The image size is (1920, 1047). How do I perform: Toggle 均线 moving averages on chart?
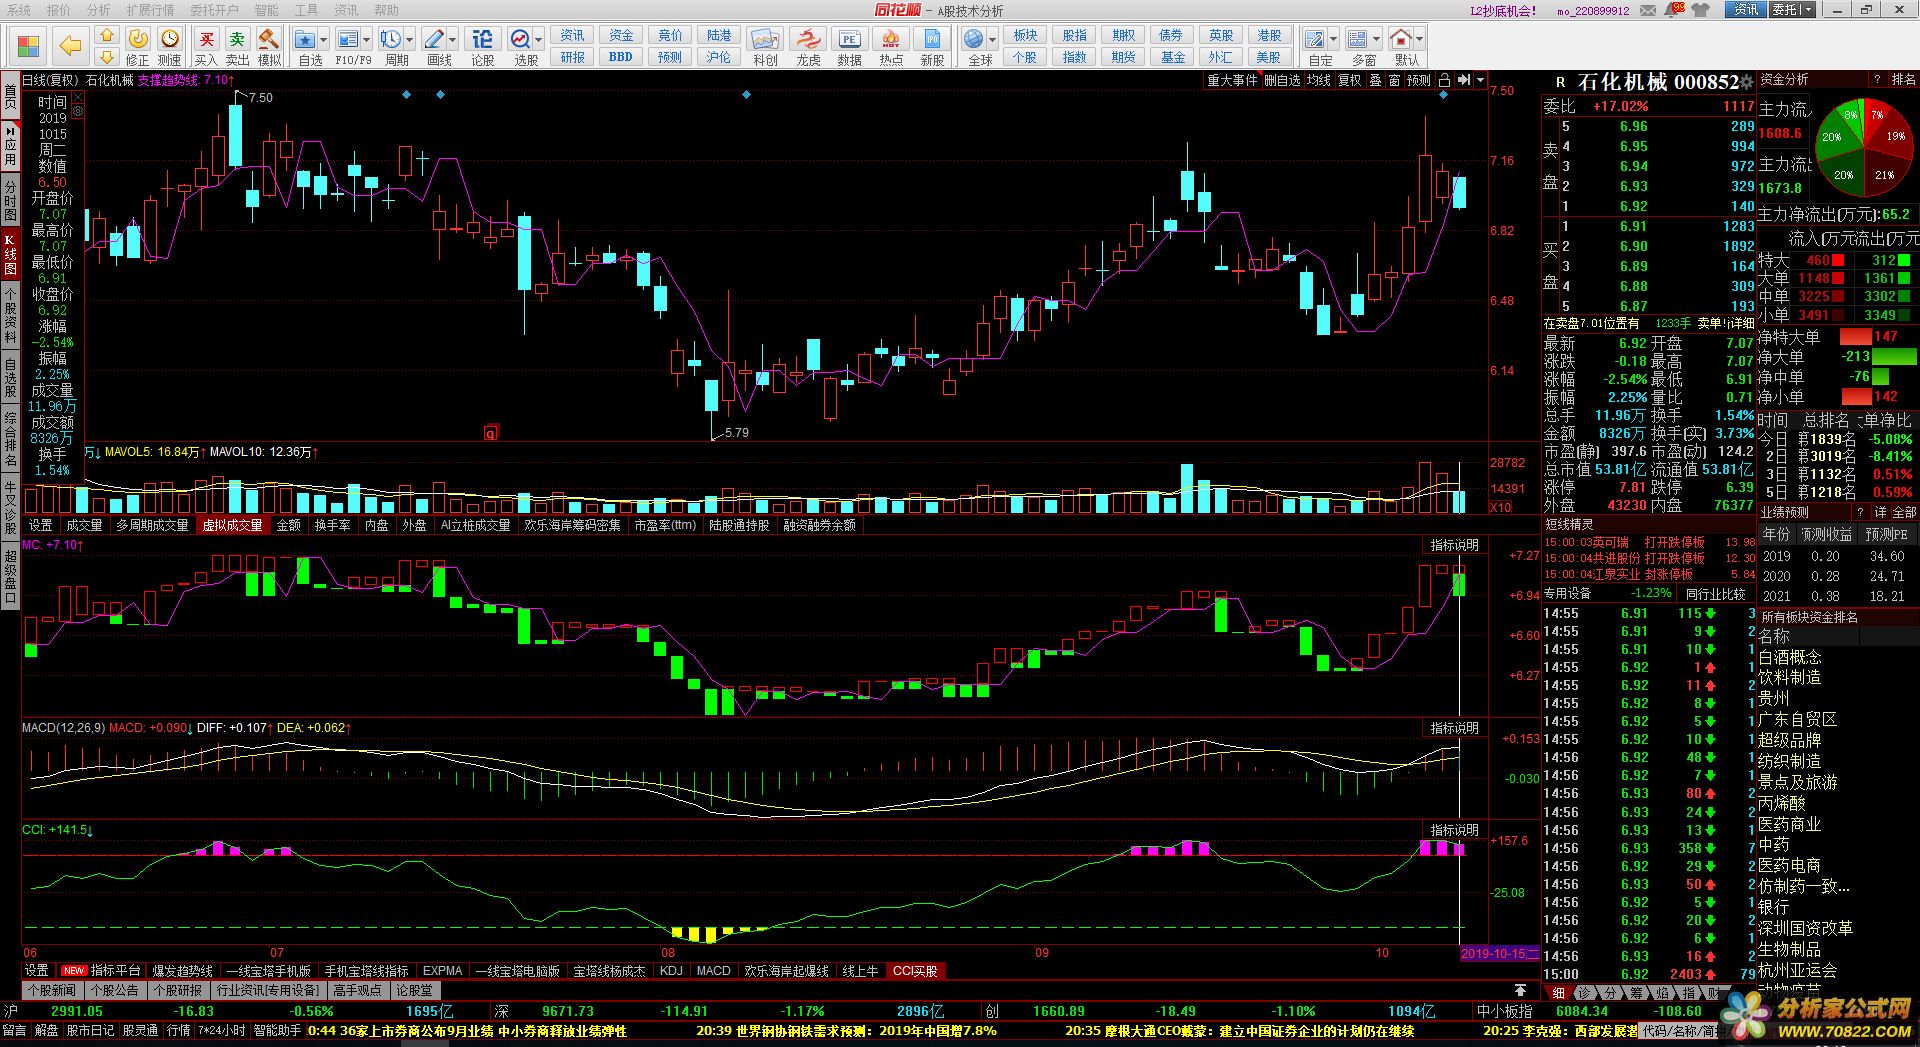1319,80
